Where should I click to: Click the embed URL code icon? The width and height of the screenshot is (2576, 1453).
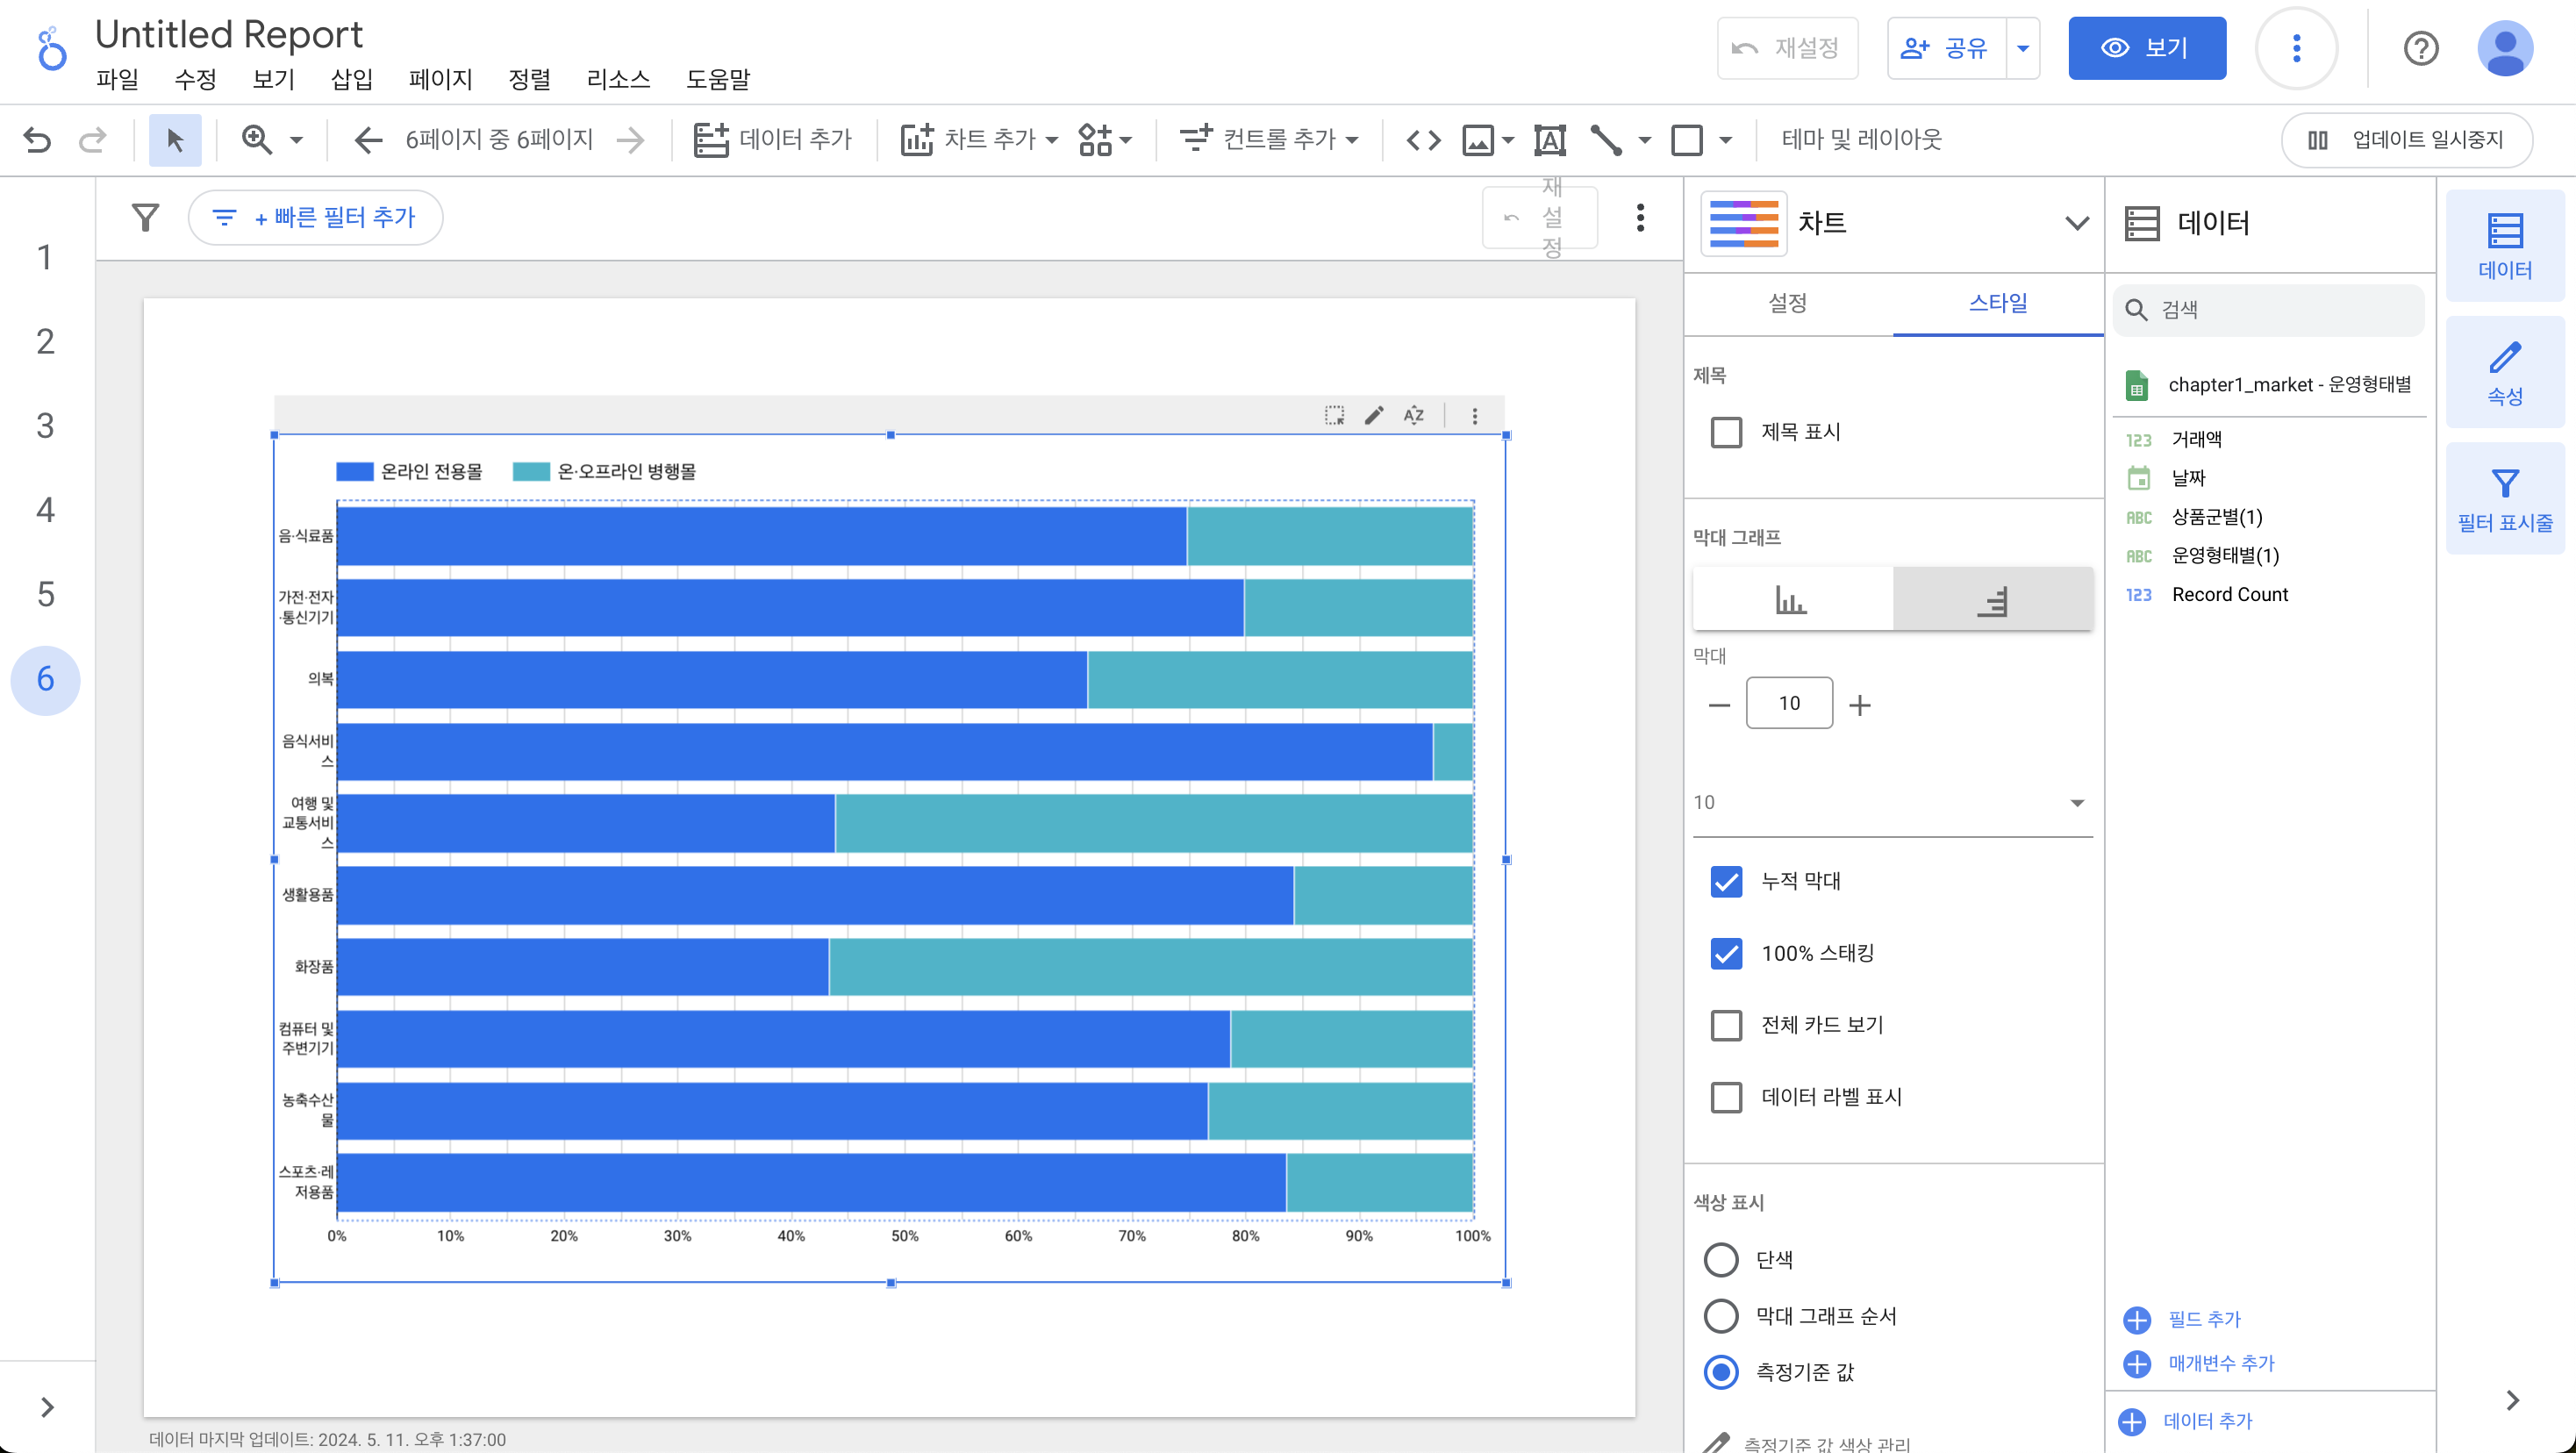point(1423,140)
